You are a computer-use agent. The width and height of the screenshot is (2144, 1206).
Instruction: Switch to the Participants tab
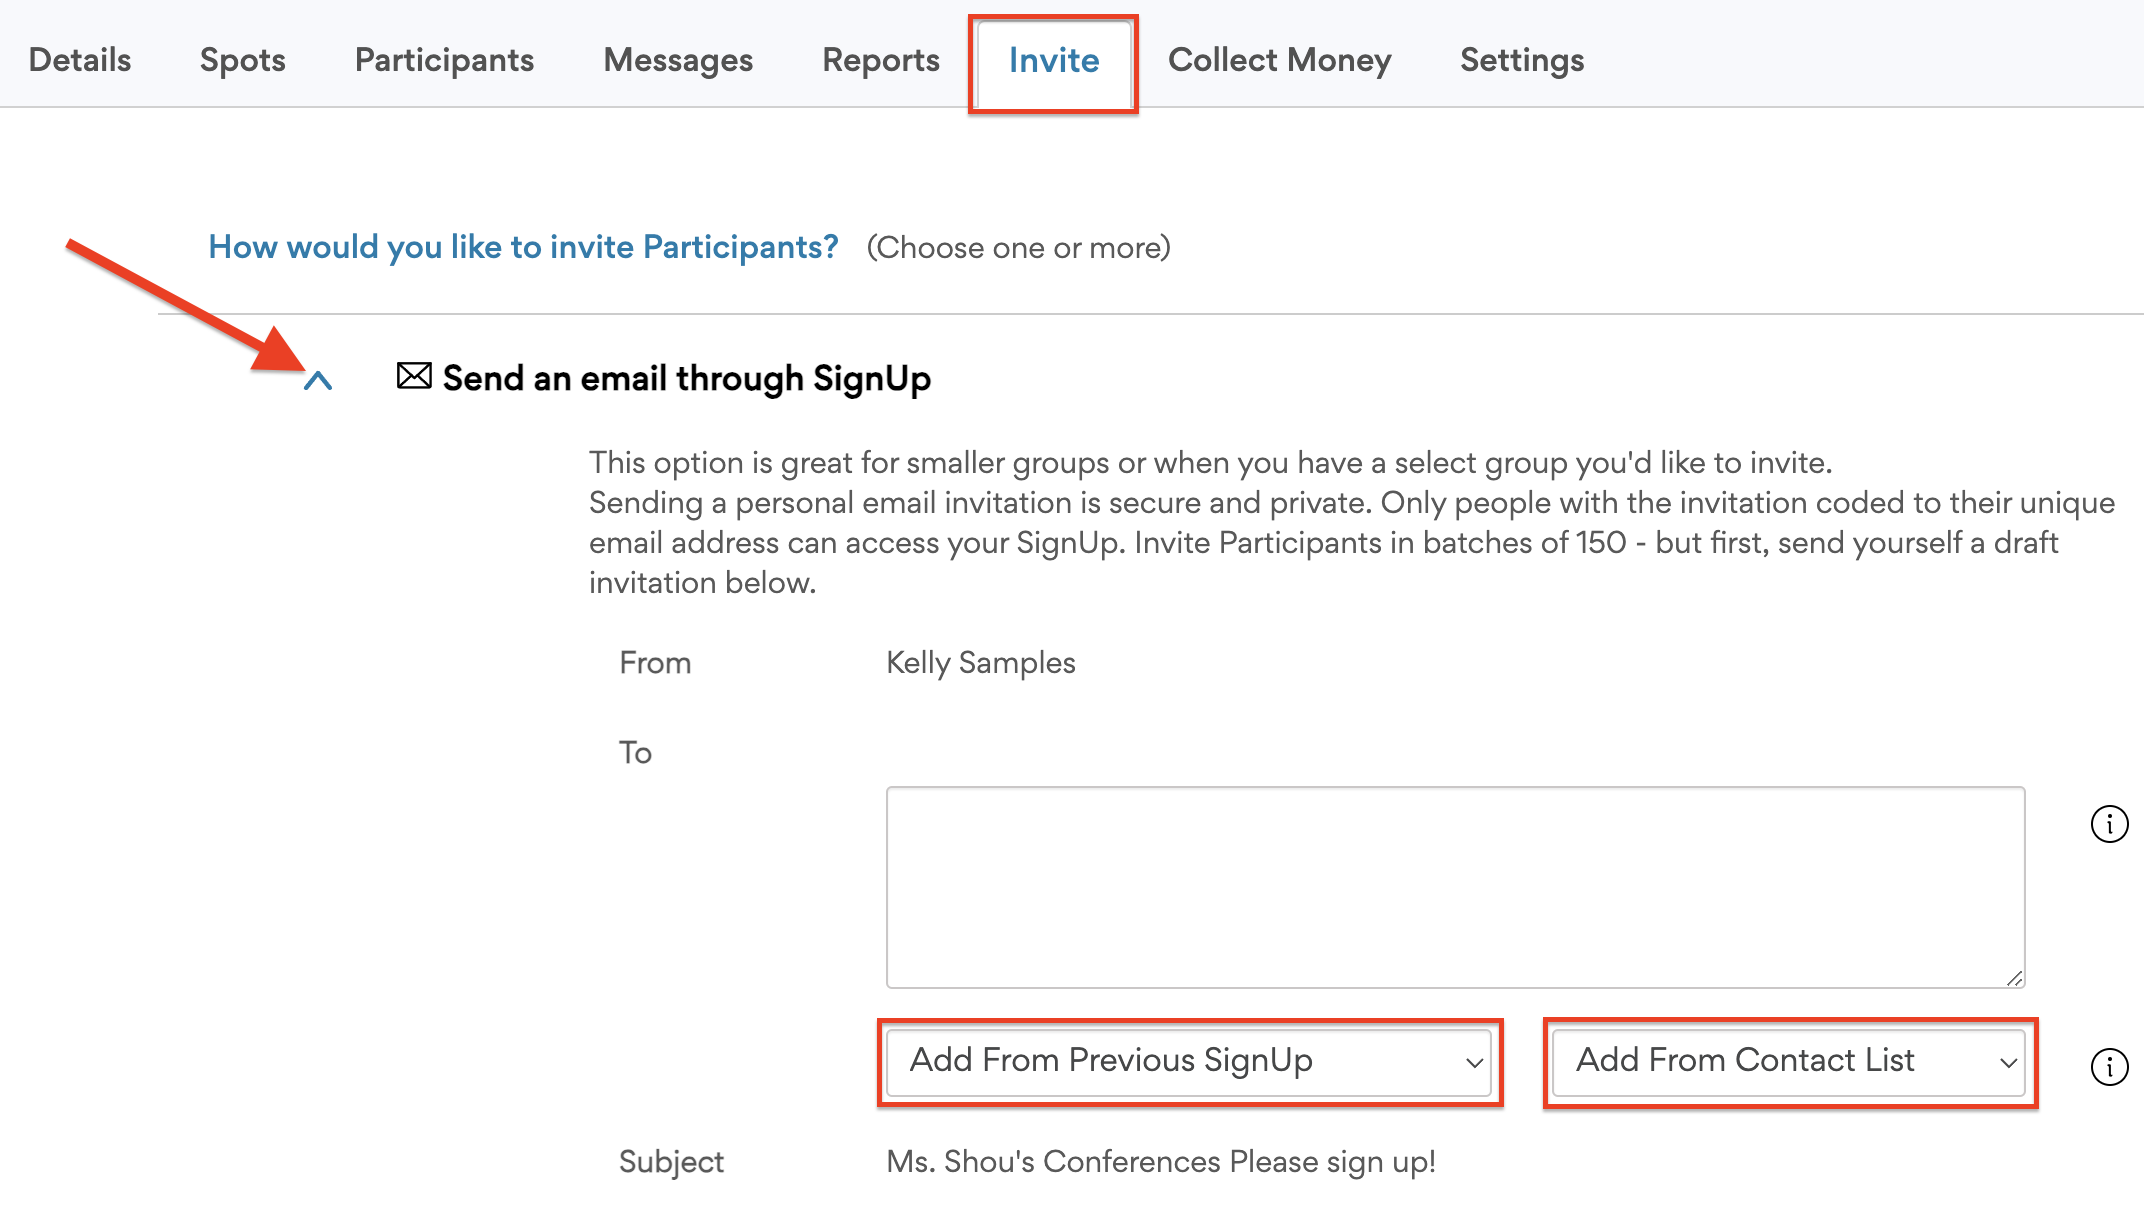445,59
